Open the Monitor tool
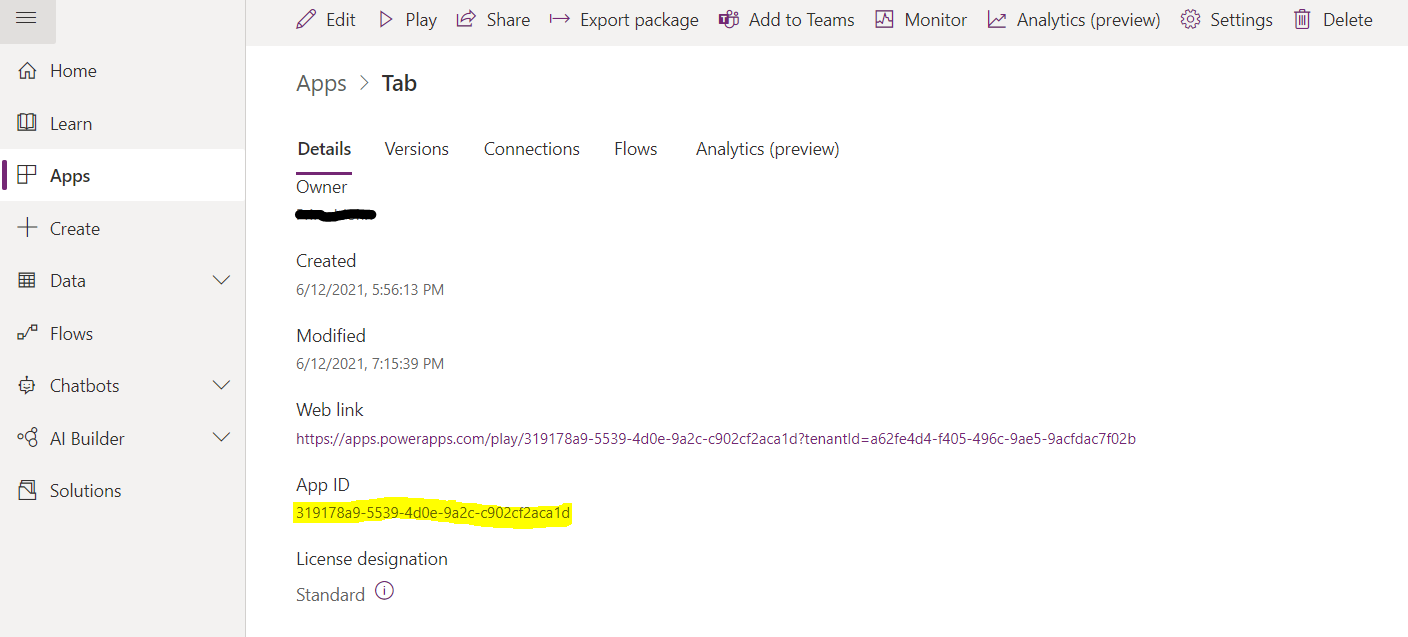This screenshot has width=1408, height=637. coord(884,19)
